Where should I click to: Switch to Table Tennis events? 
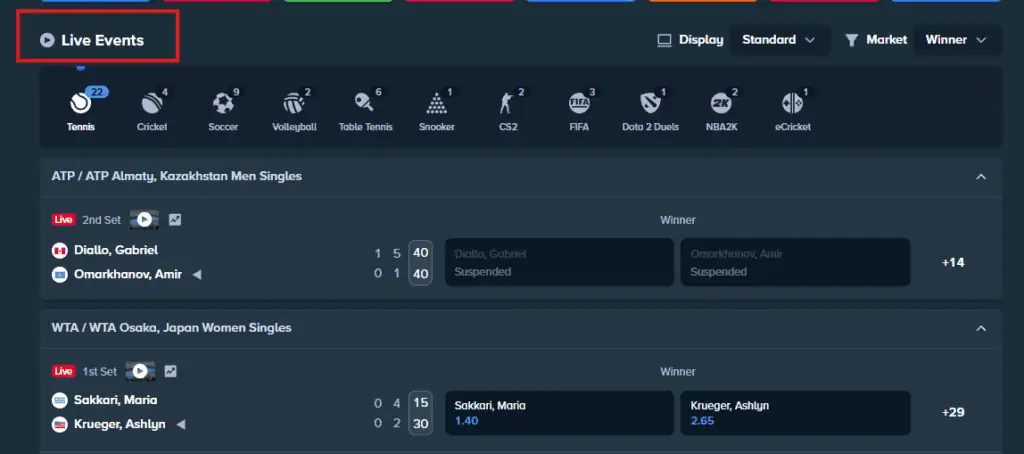point(365,104)
